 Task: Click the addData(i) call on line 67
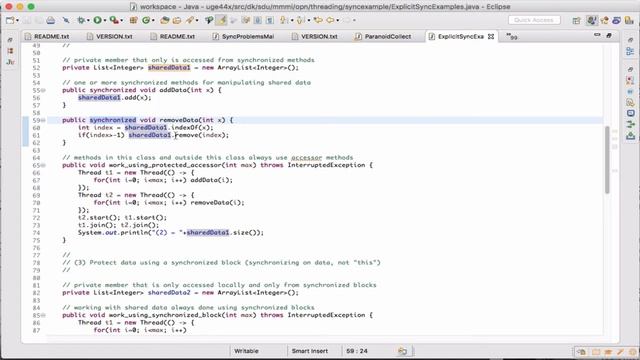[x=211, y=180]
